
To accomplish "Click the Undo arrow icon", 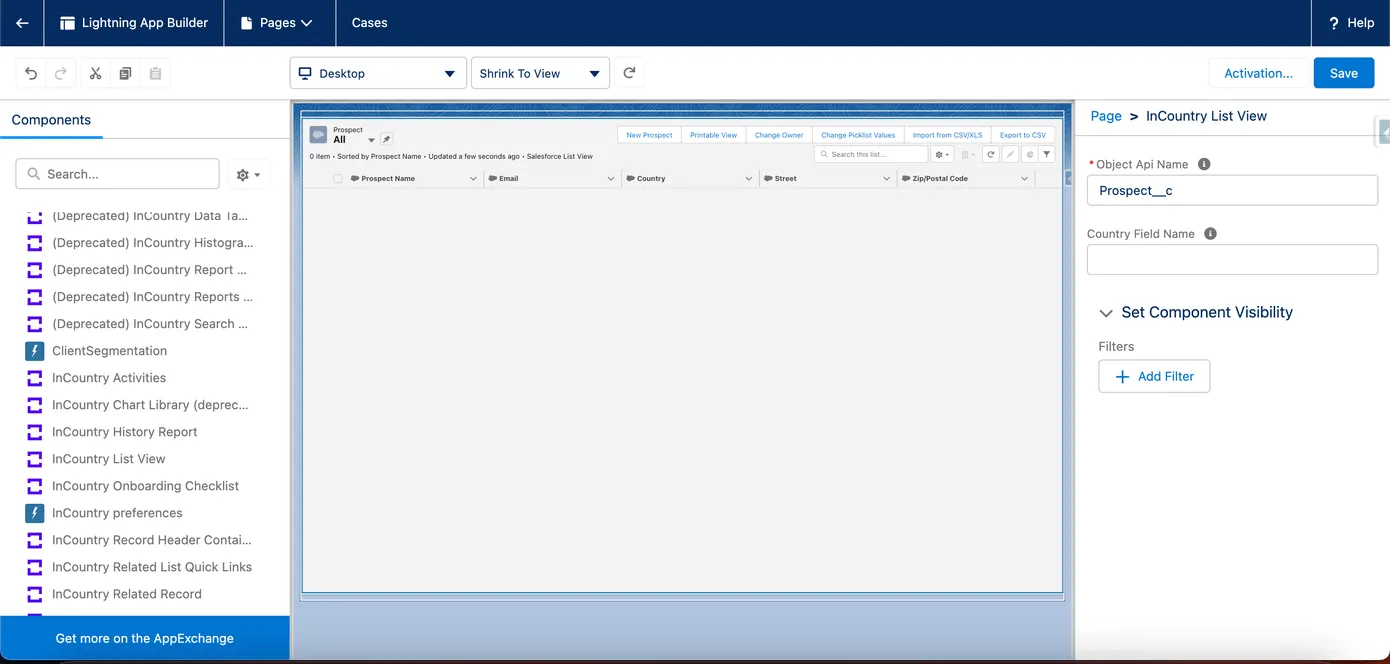I will pos(31,73).
